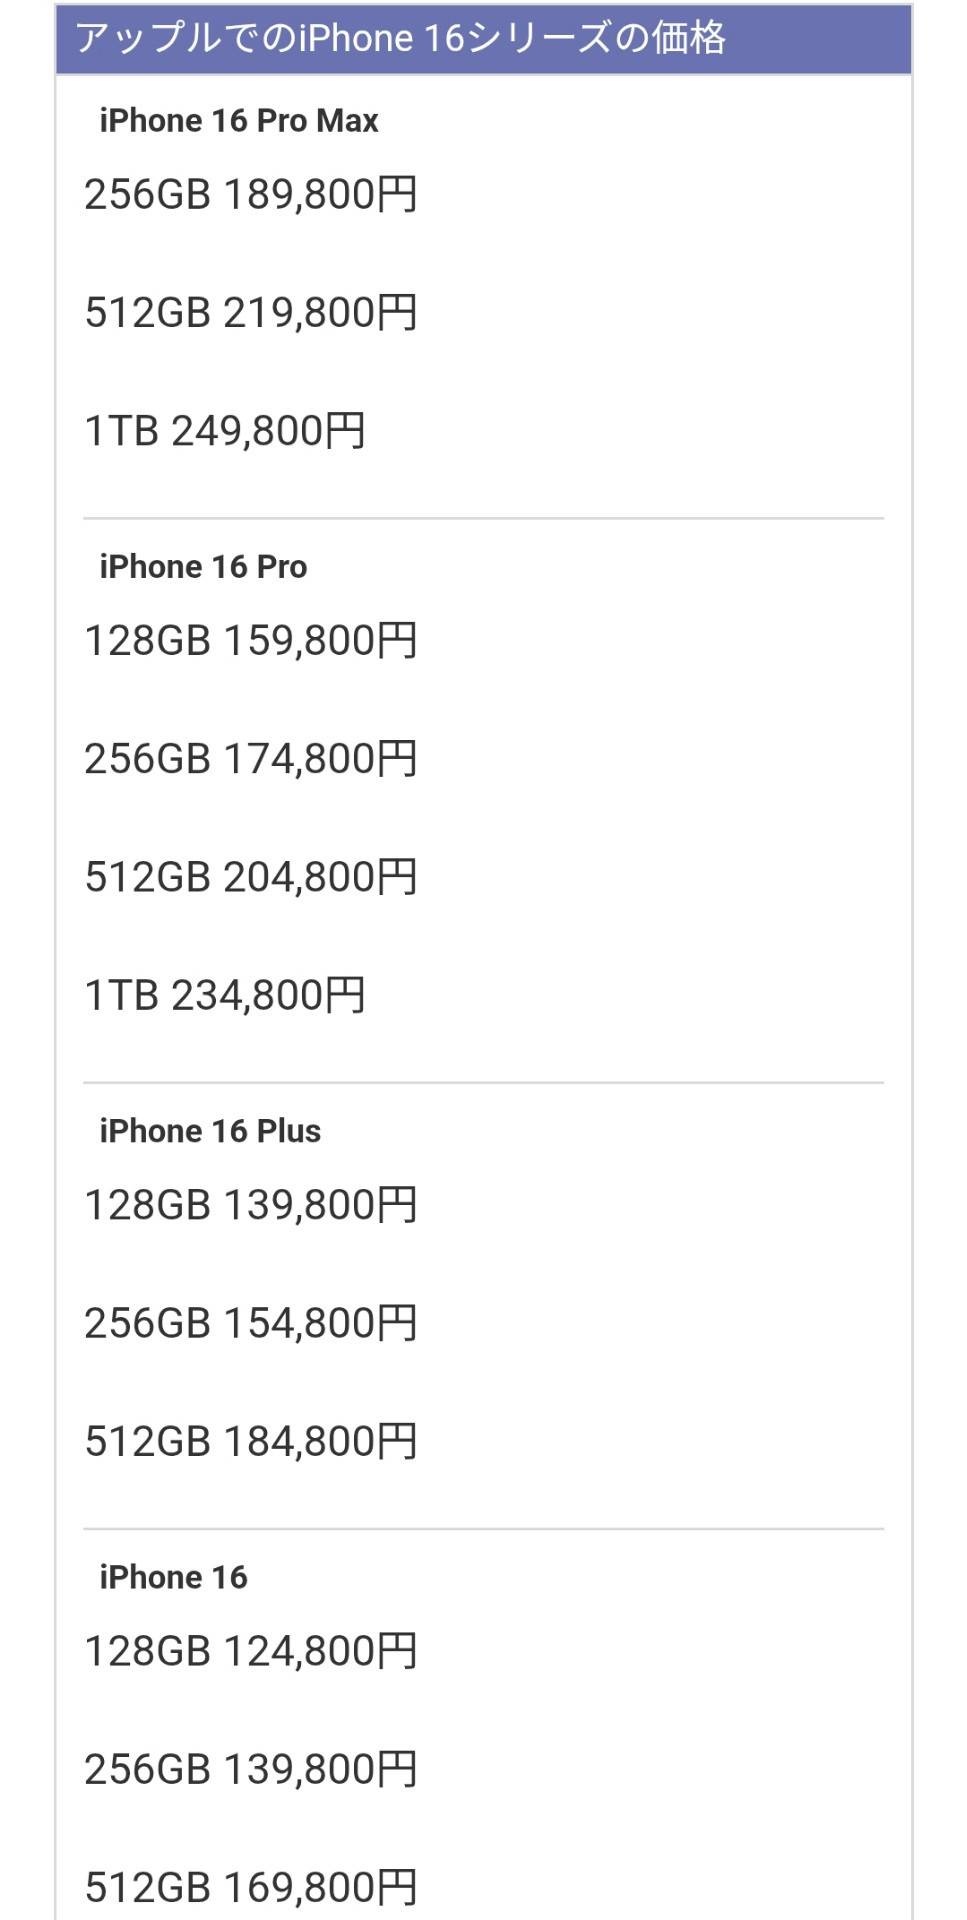Click the 512GB 169,800円 row
Screen dimensions: 967x1920
tap(251, 1887)
